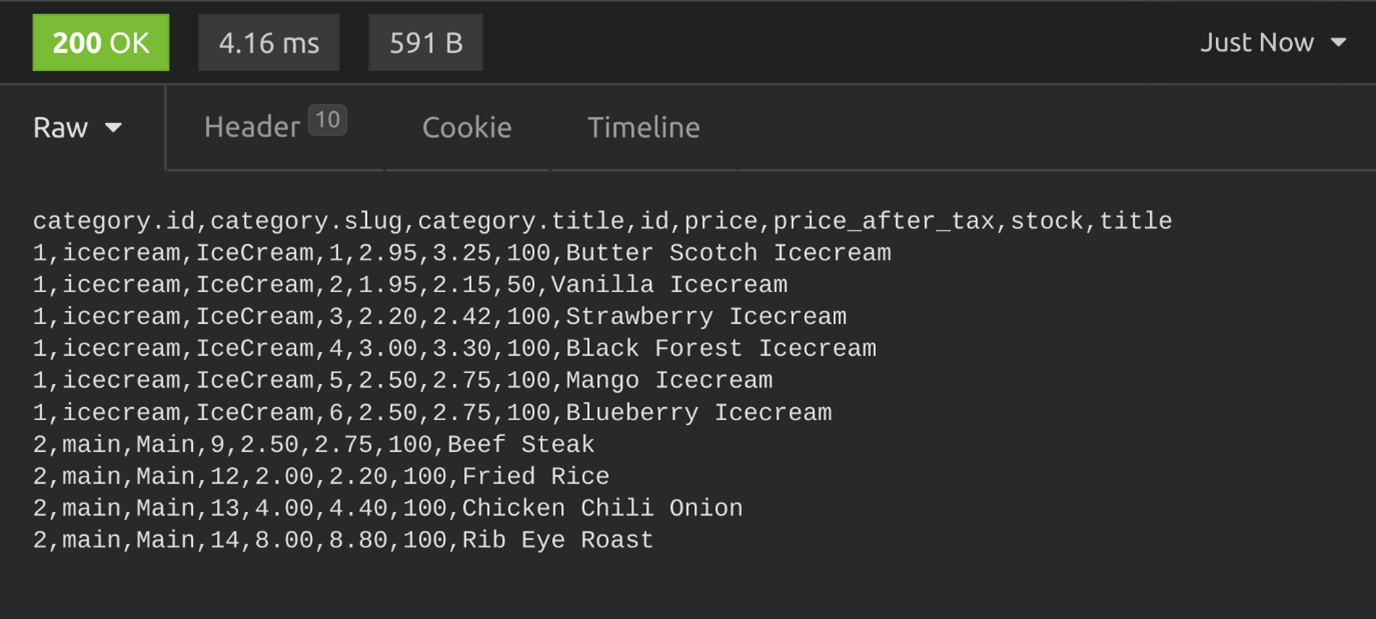
Task: Click the 4.16 ms response time tag
Action: 269,43
